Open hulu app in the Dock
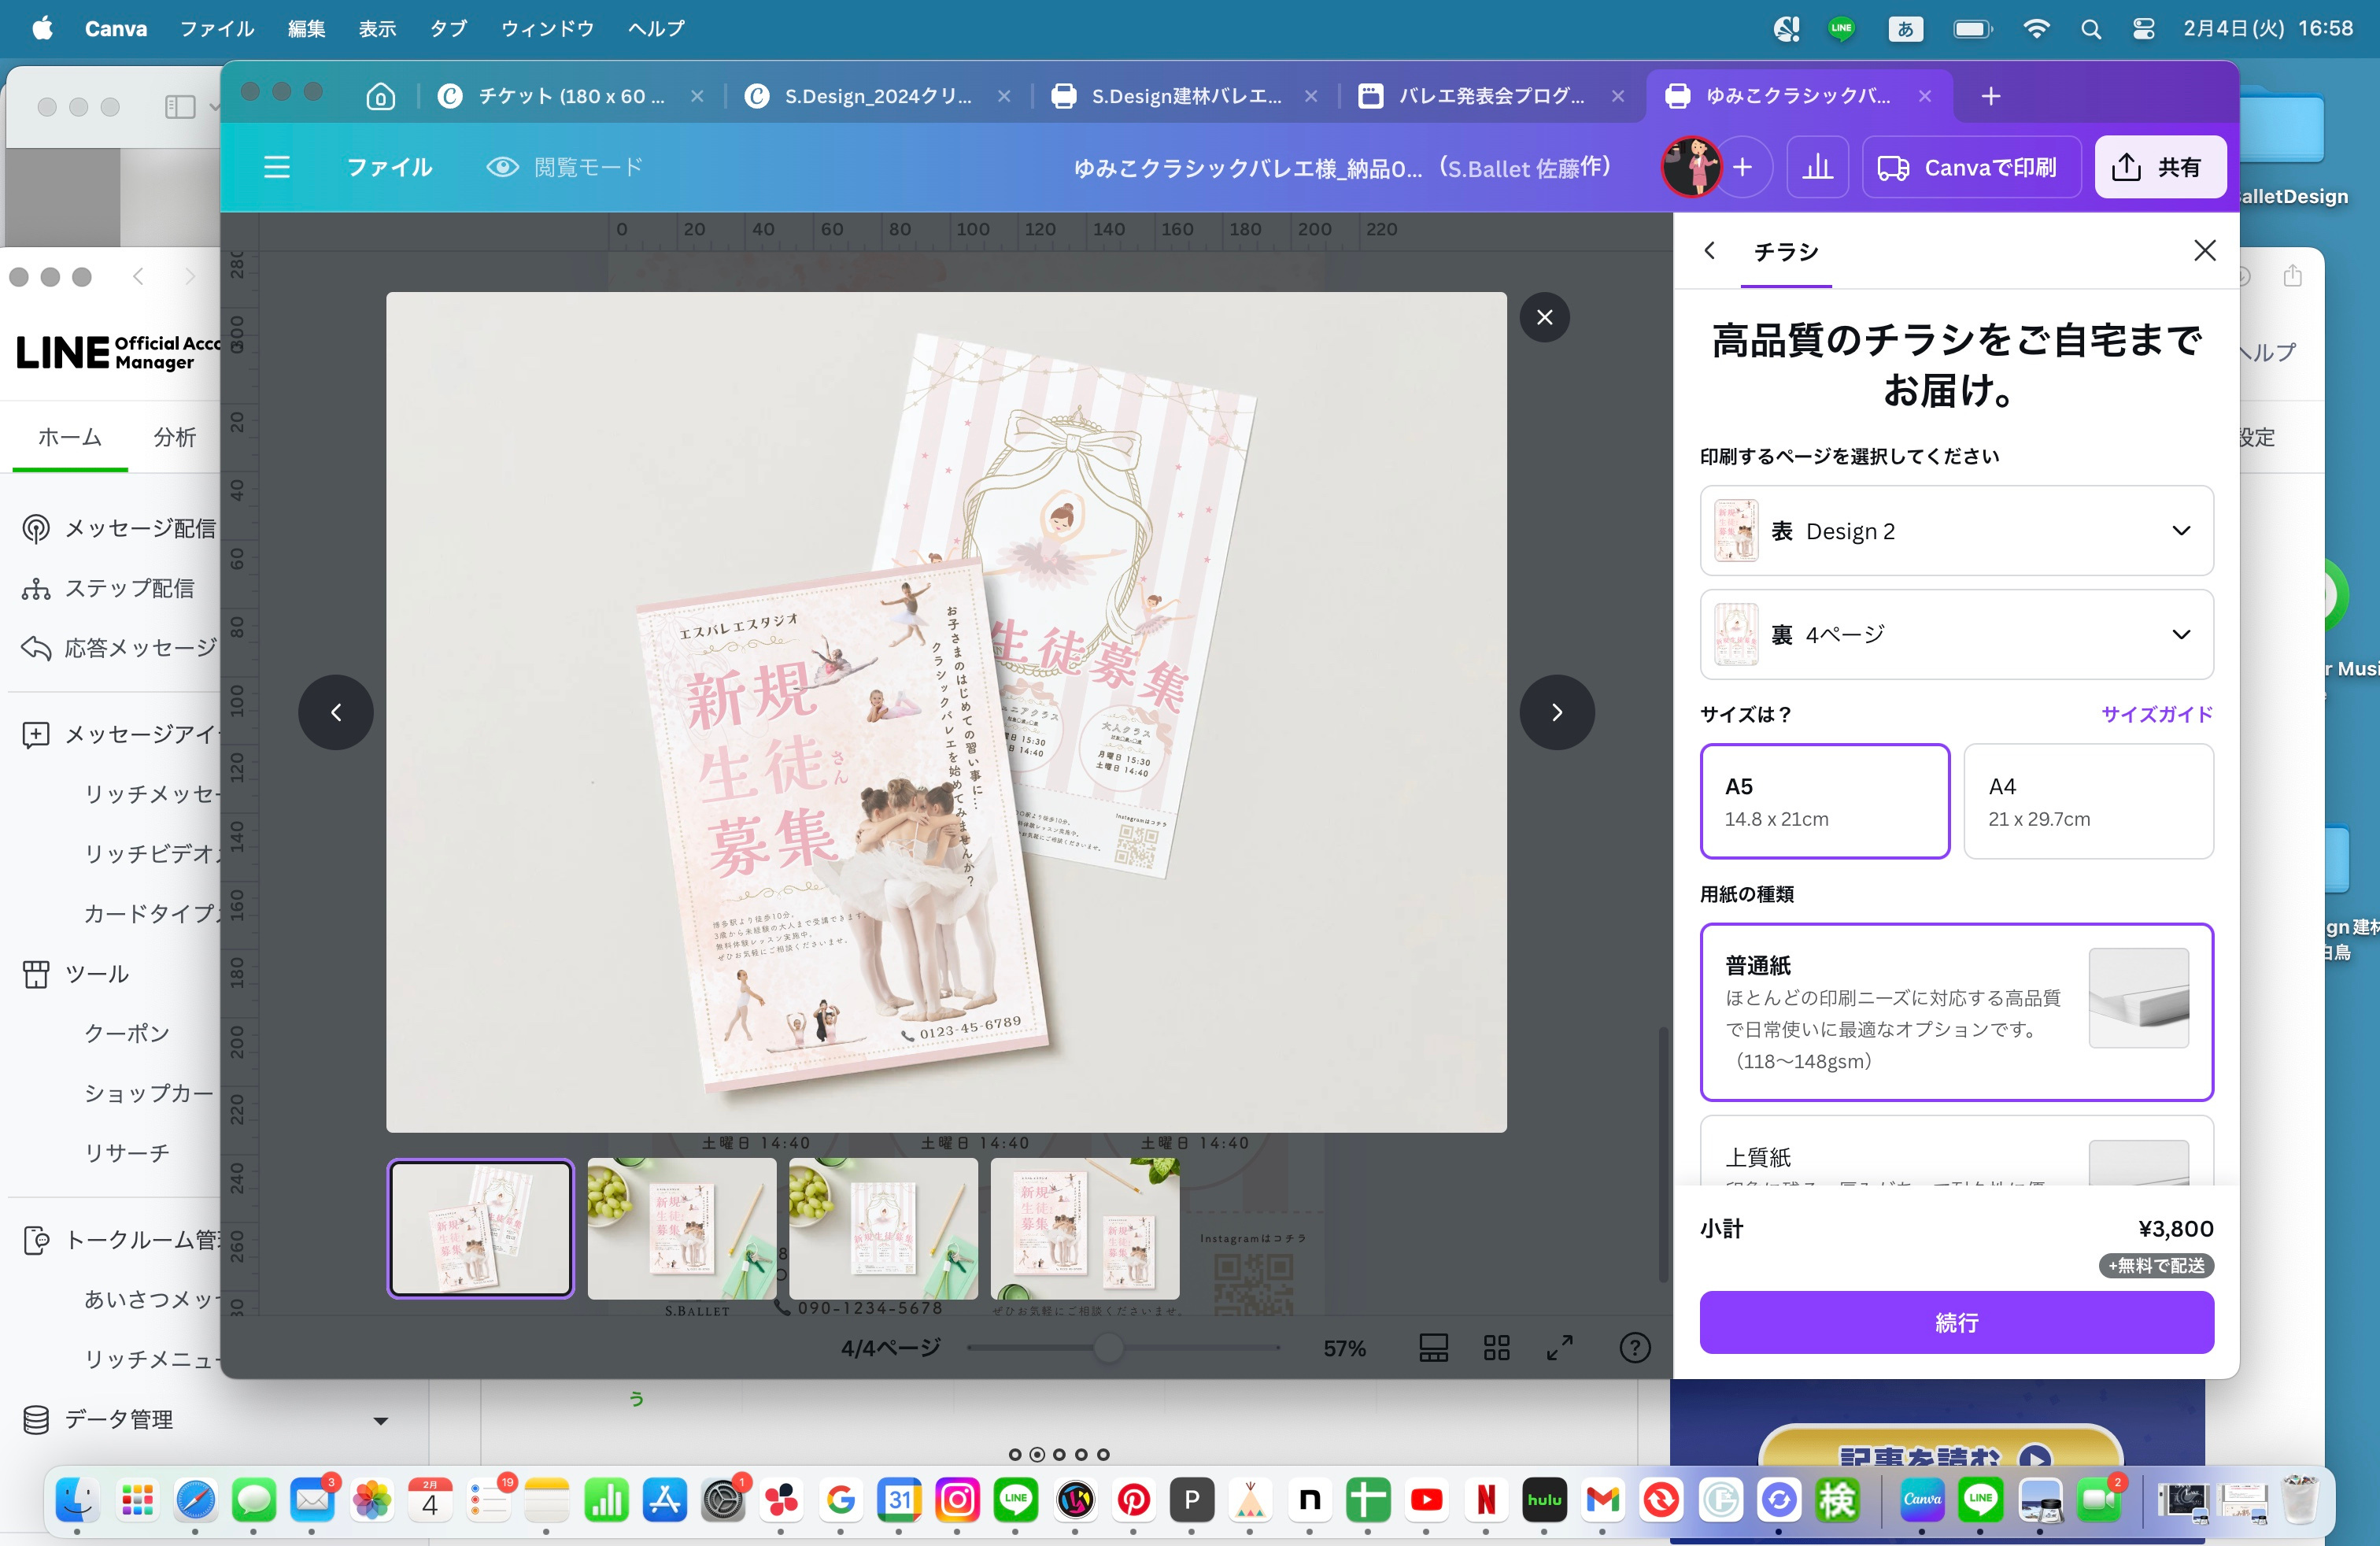 point(1544,1500)
